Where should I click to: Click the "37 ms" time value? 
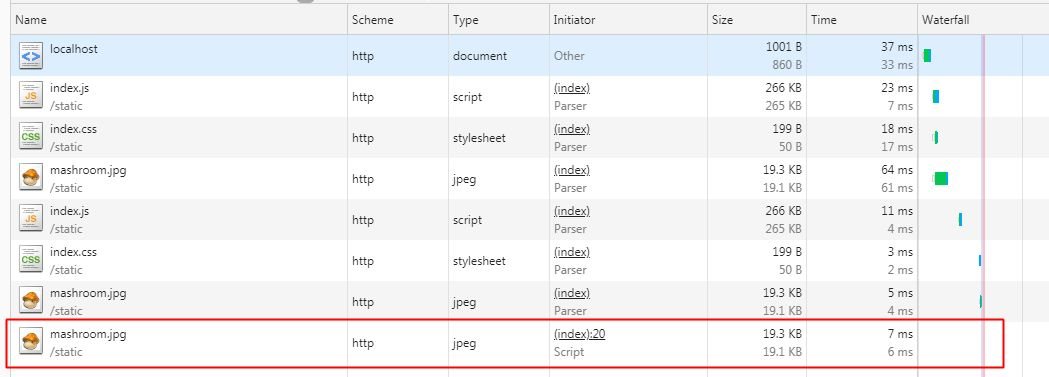(897, 47)
